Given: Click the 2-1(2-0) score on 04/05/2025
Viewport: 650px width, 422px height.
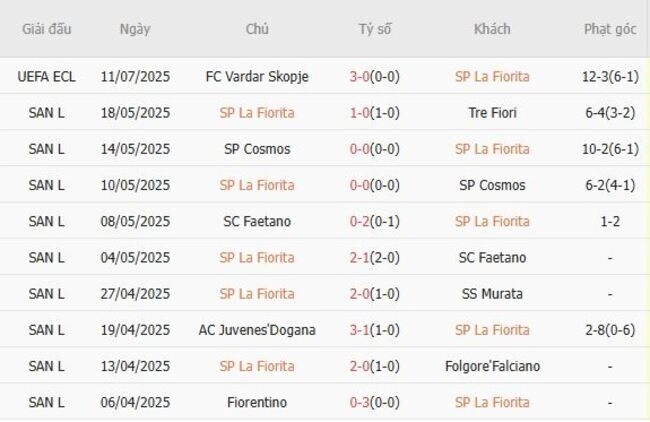Looking at the screenshot, I should click(x=374, y=257).
